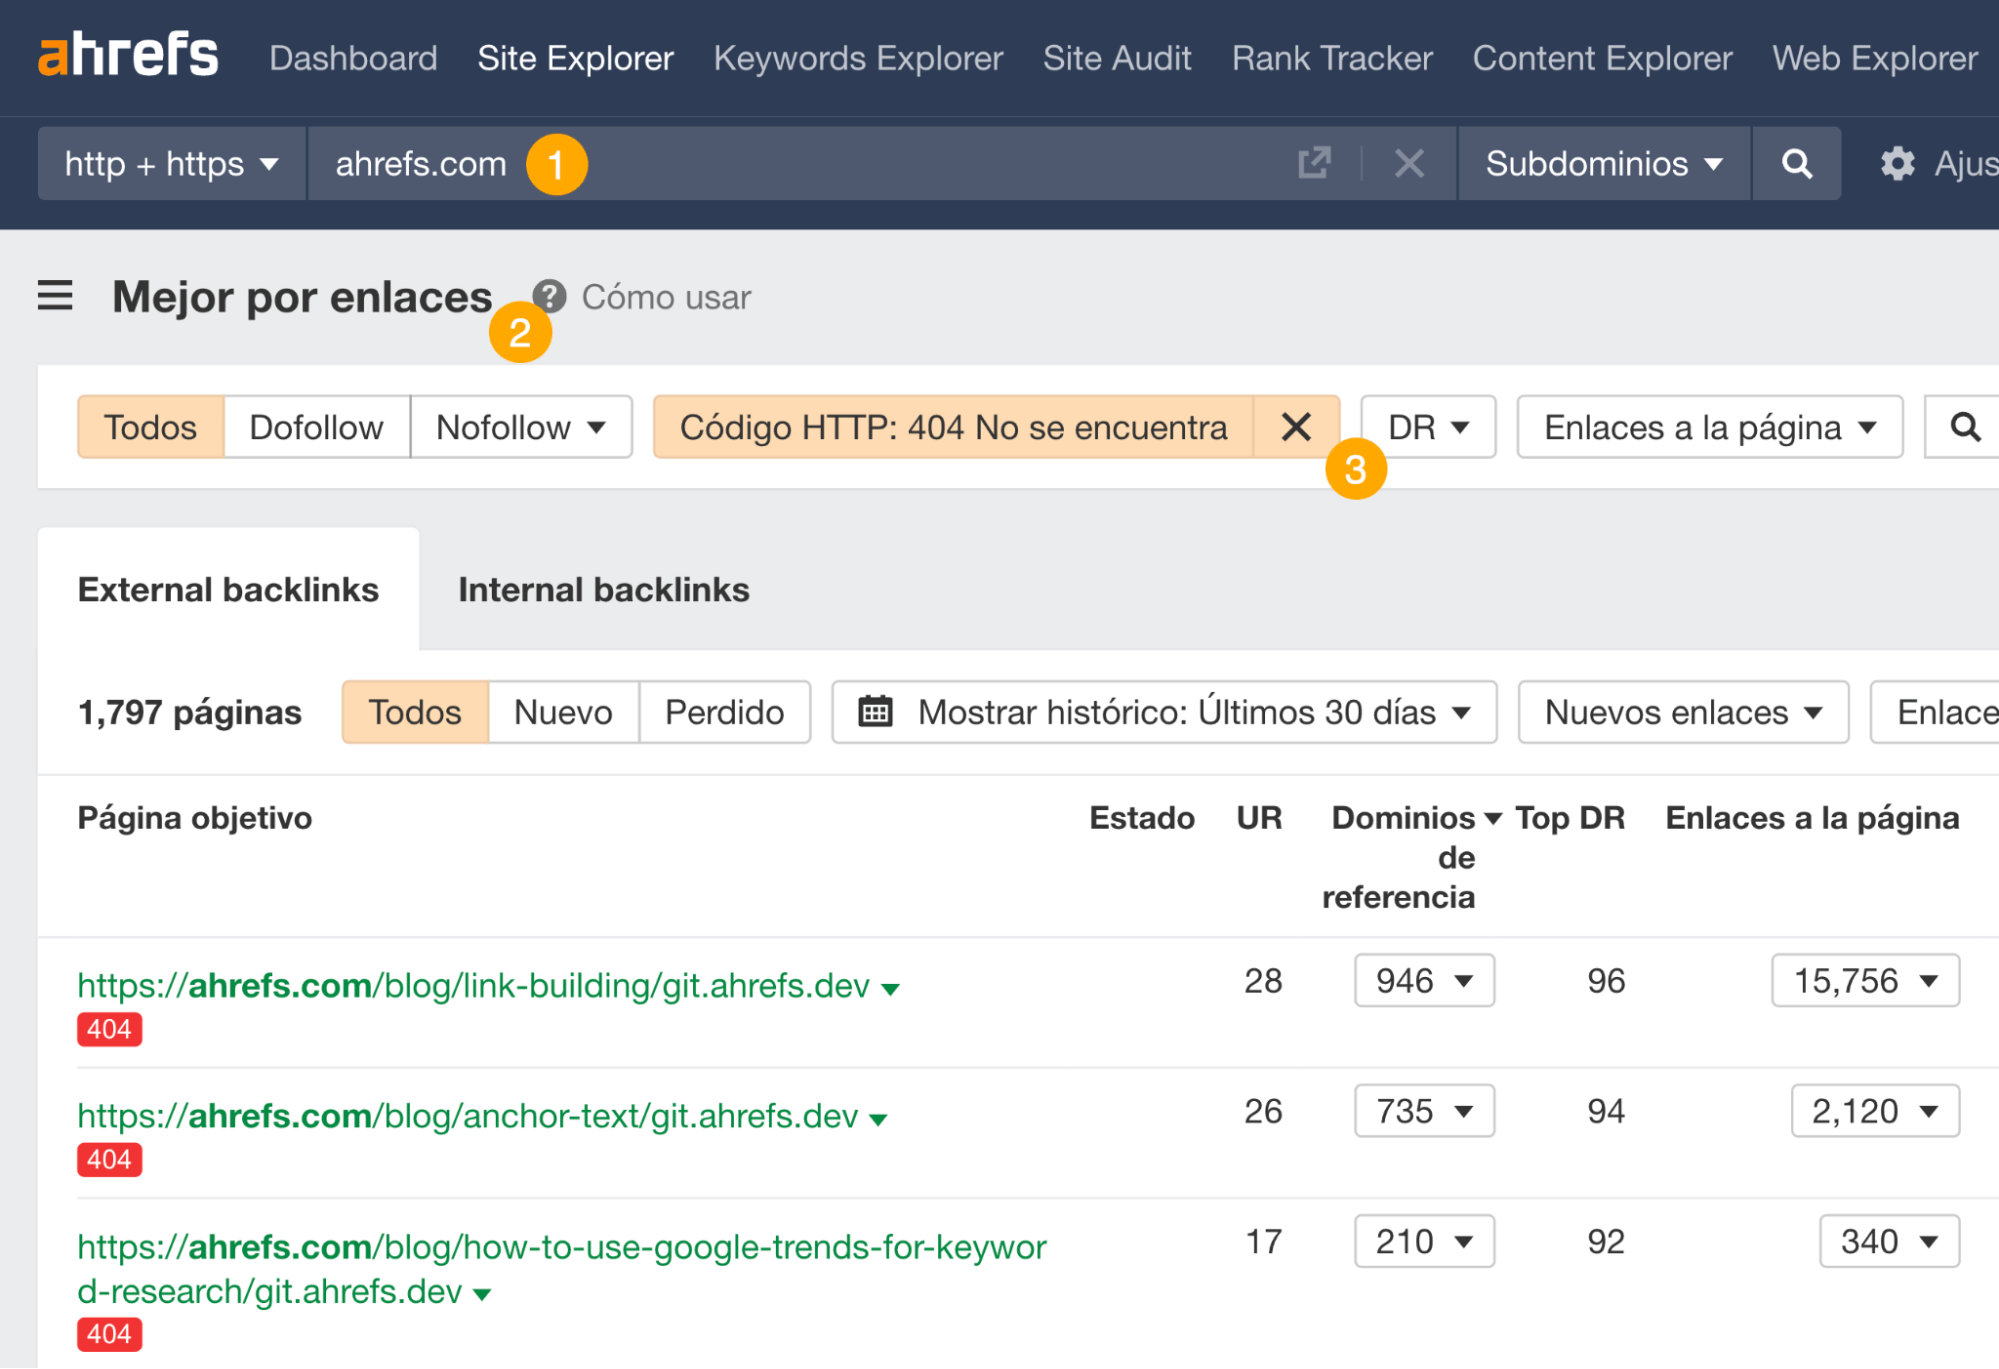Open Keywords Explorer from the top menu
The width and height of the screenshot is (1999, 1369).
click(x=858, y=58)
